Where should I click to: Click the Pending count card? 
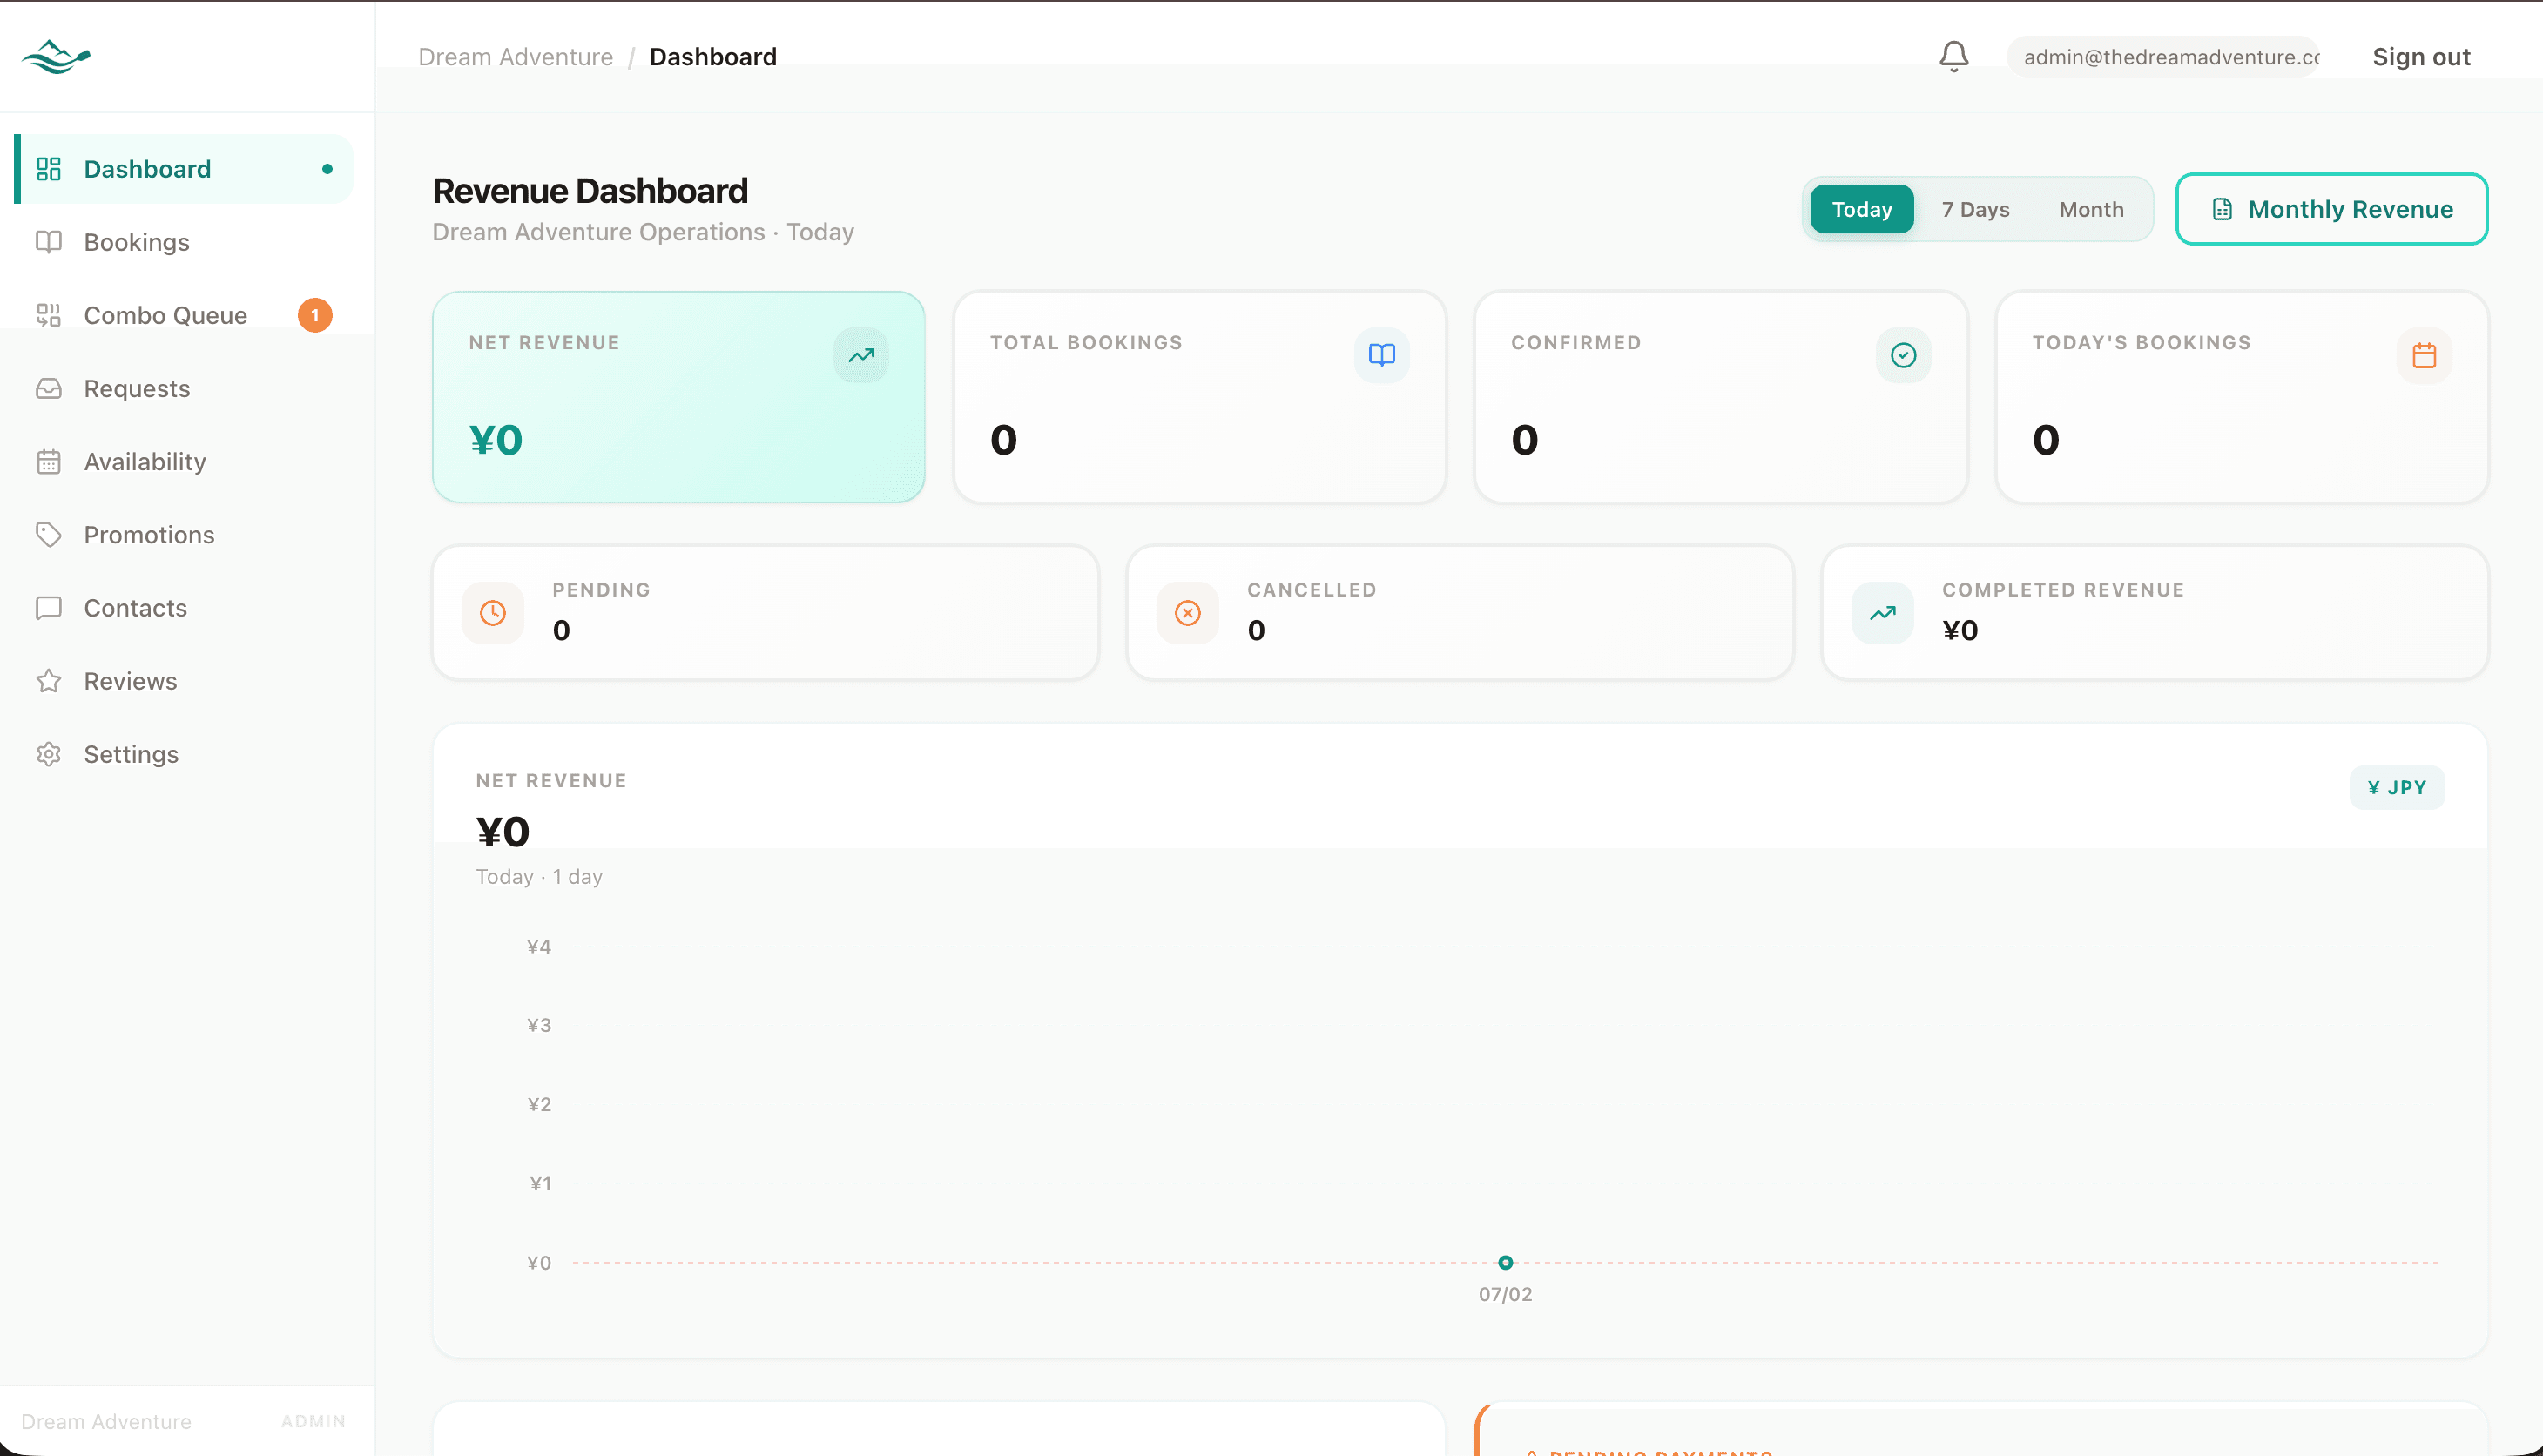(765, 613)
